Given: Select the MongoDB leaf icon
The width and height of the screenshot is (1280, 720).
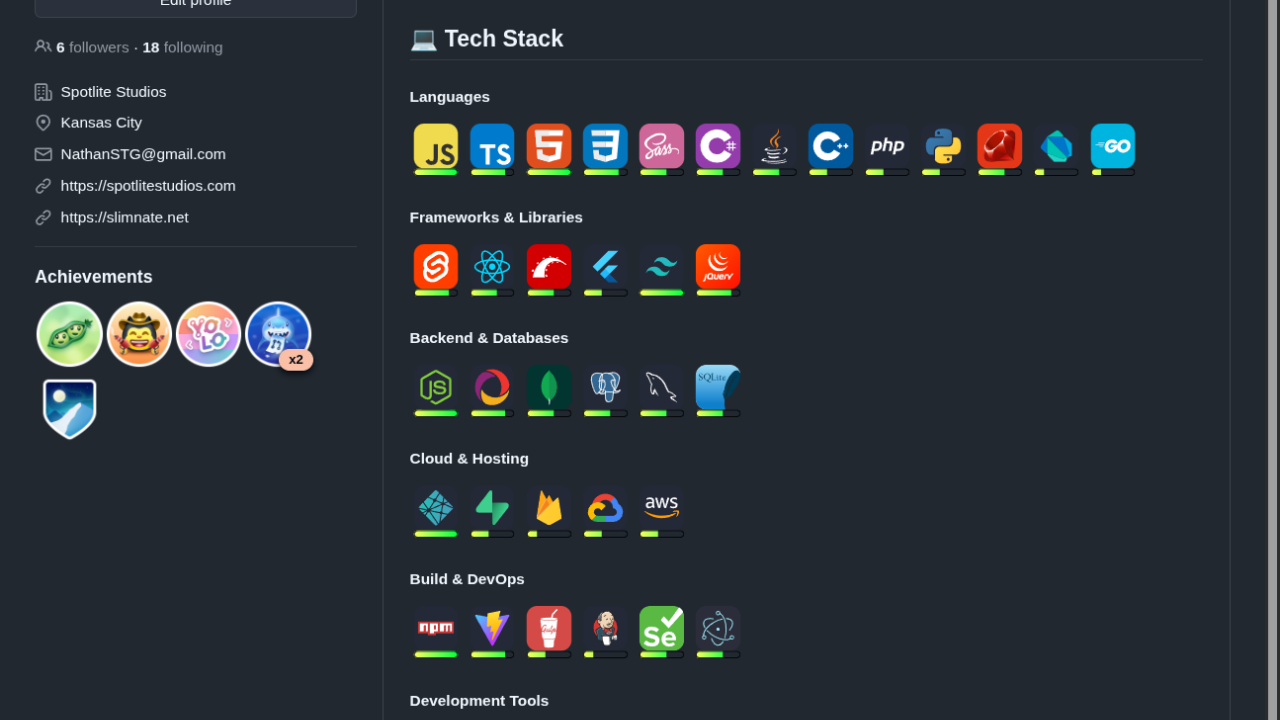Looking at the screenshot, I should tap(548, 387).
